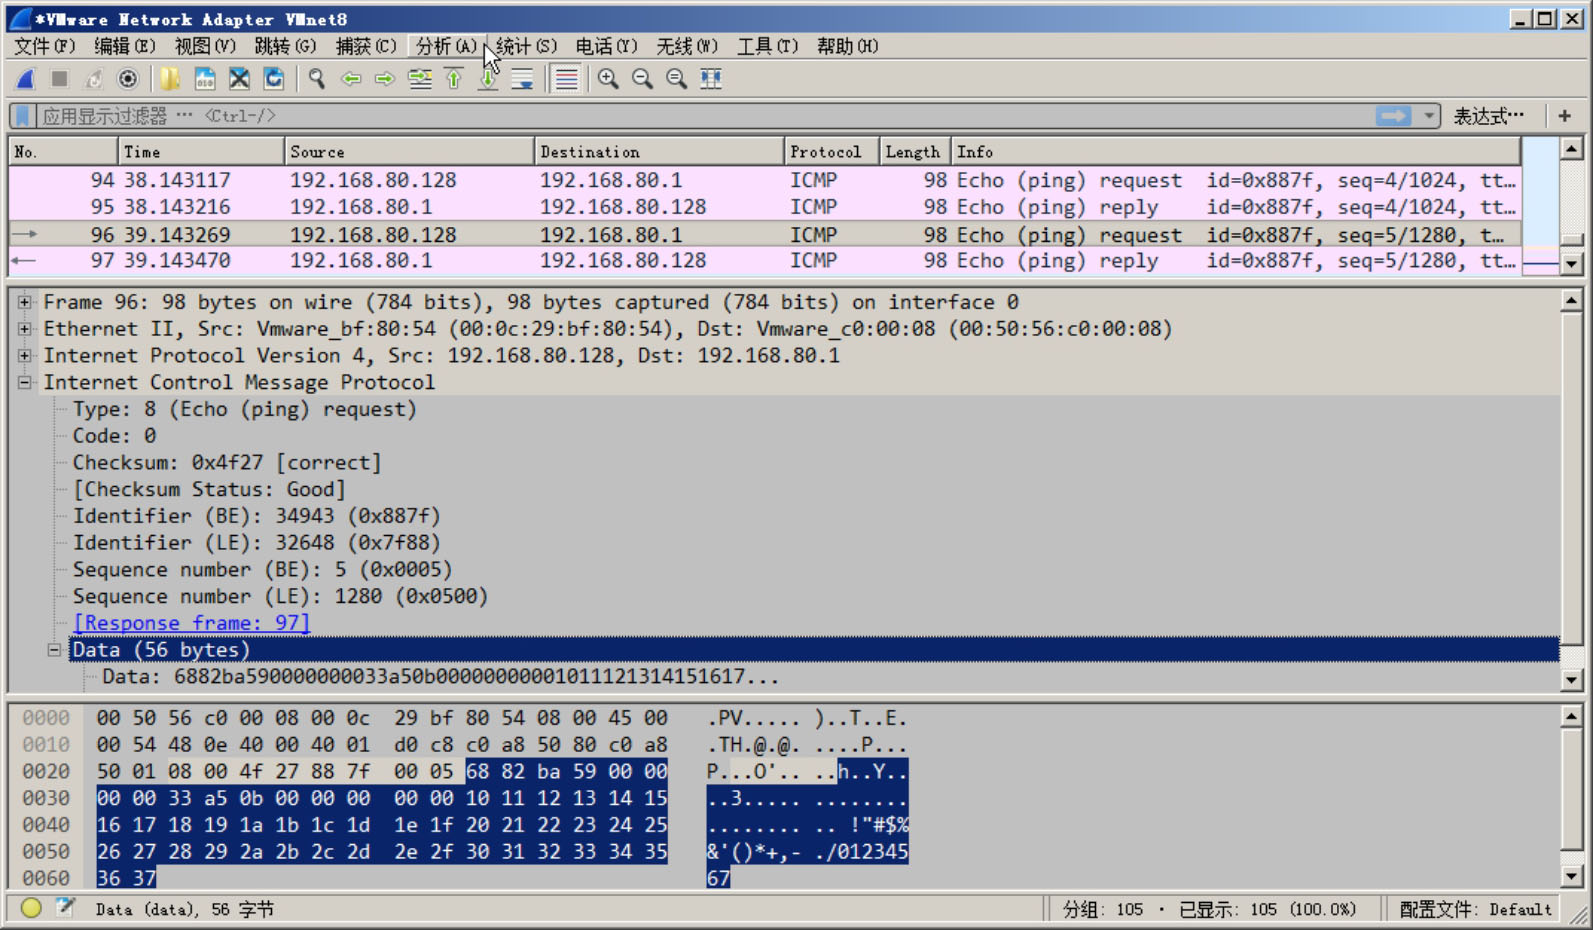Open the 文件(F) menu
The width and height of the screenshot is (1593, 930).
(45, 46)
